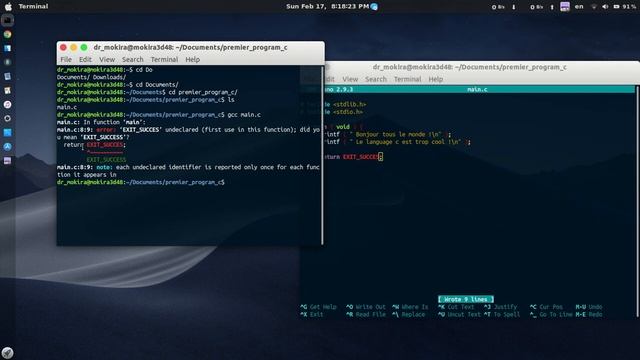This screenshot has width=640, height=360.
Task: Open the rocket launcher icon at bottom-left
Action: point(7,352)
